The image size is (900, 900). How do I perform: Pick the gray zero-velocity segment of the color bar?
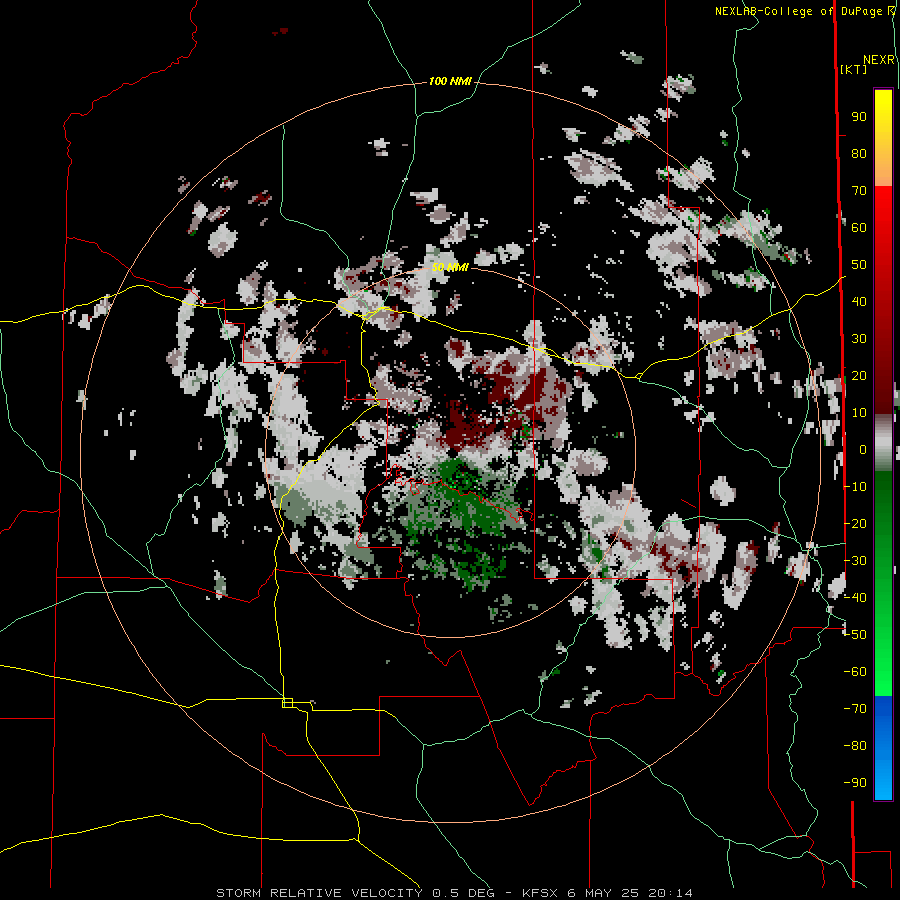pos(883,442)
